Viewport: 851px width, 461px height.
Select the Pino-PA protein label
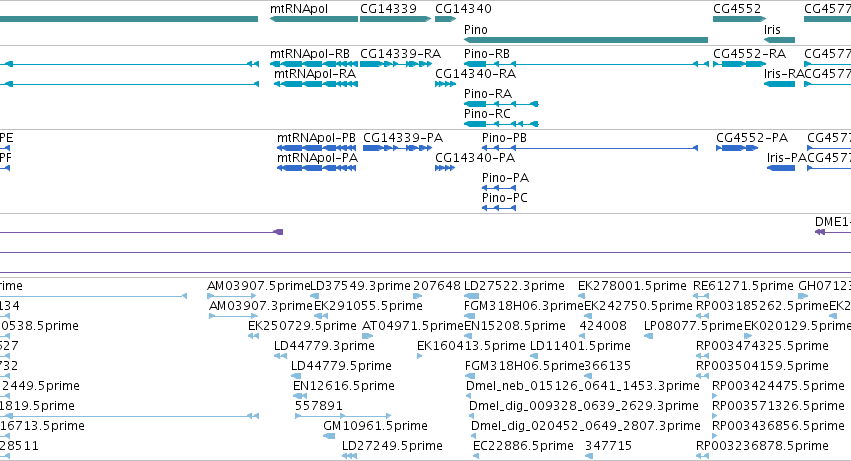click(505, 178)
